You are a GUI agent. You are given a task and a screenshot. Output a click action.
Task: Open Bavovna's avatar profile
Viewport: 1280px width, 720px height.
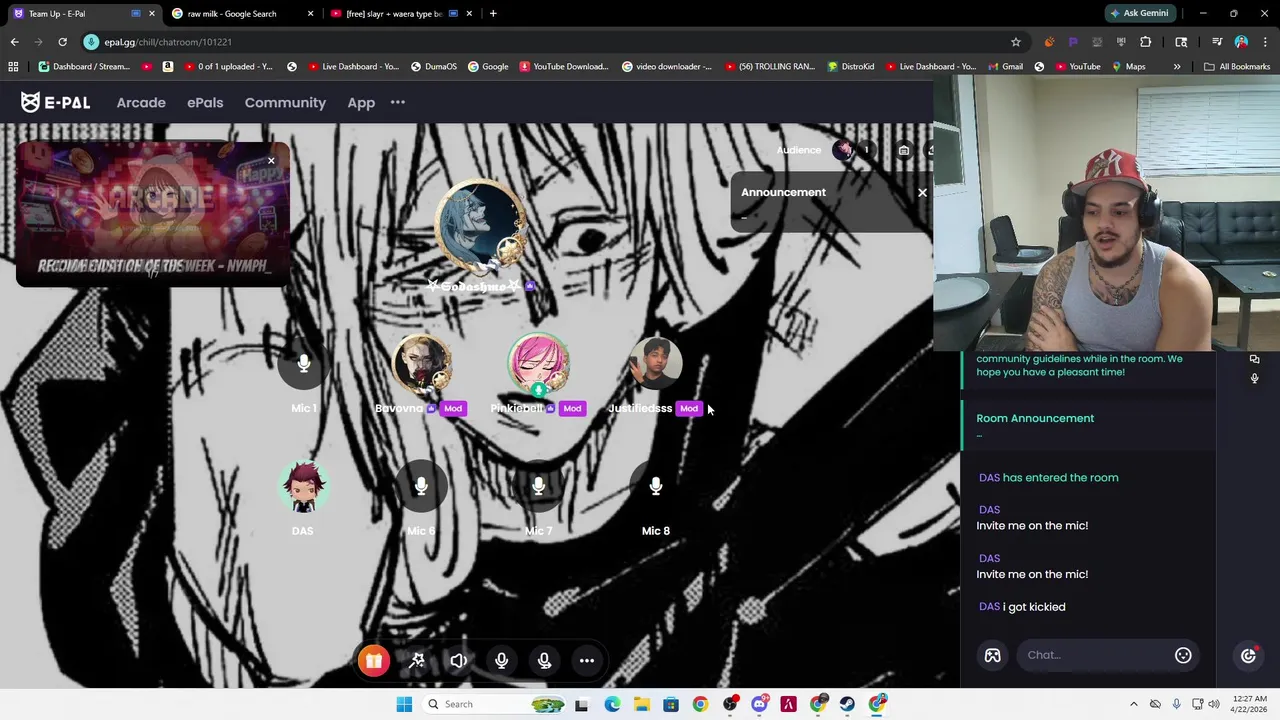pos(421,363)
